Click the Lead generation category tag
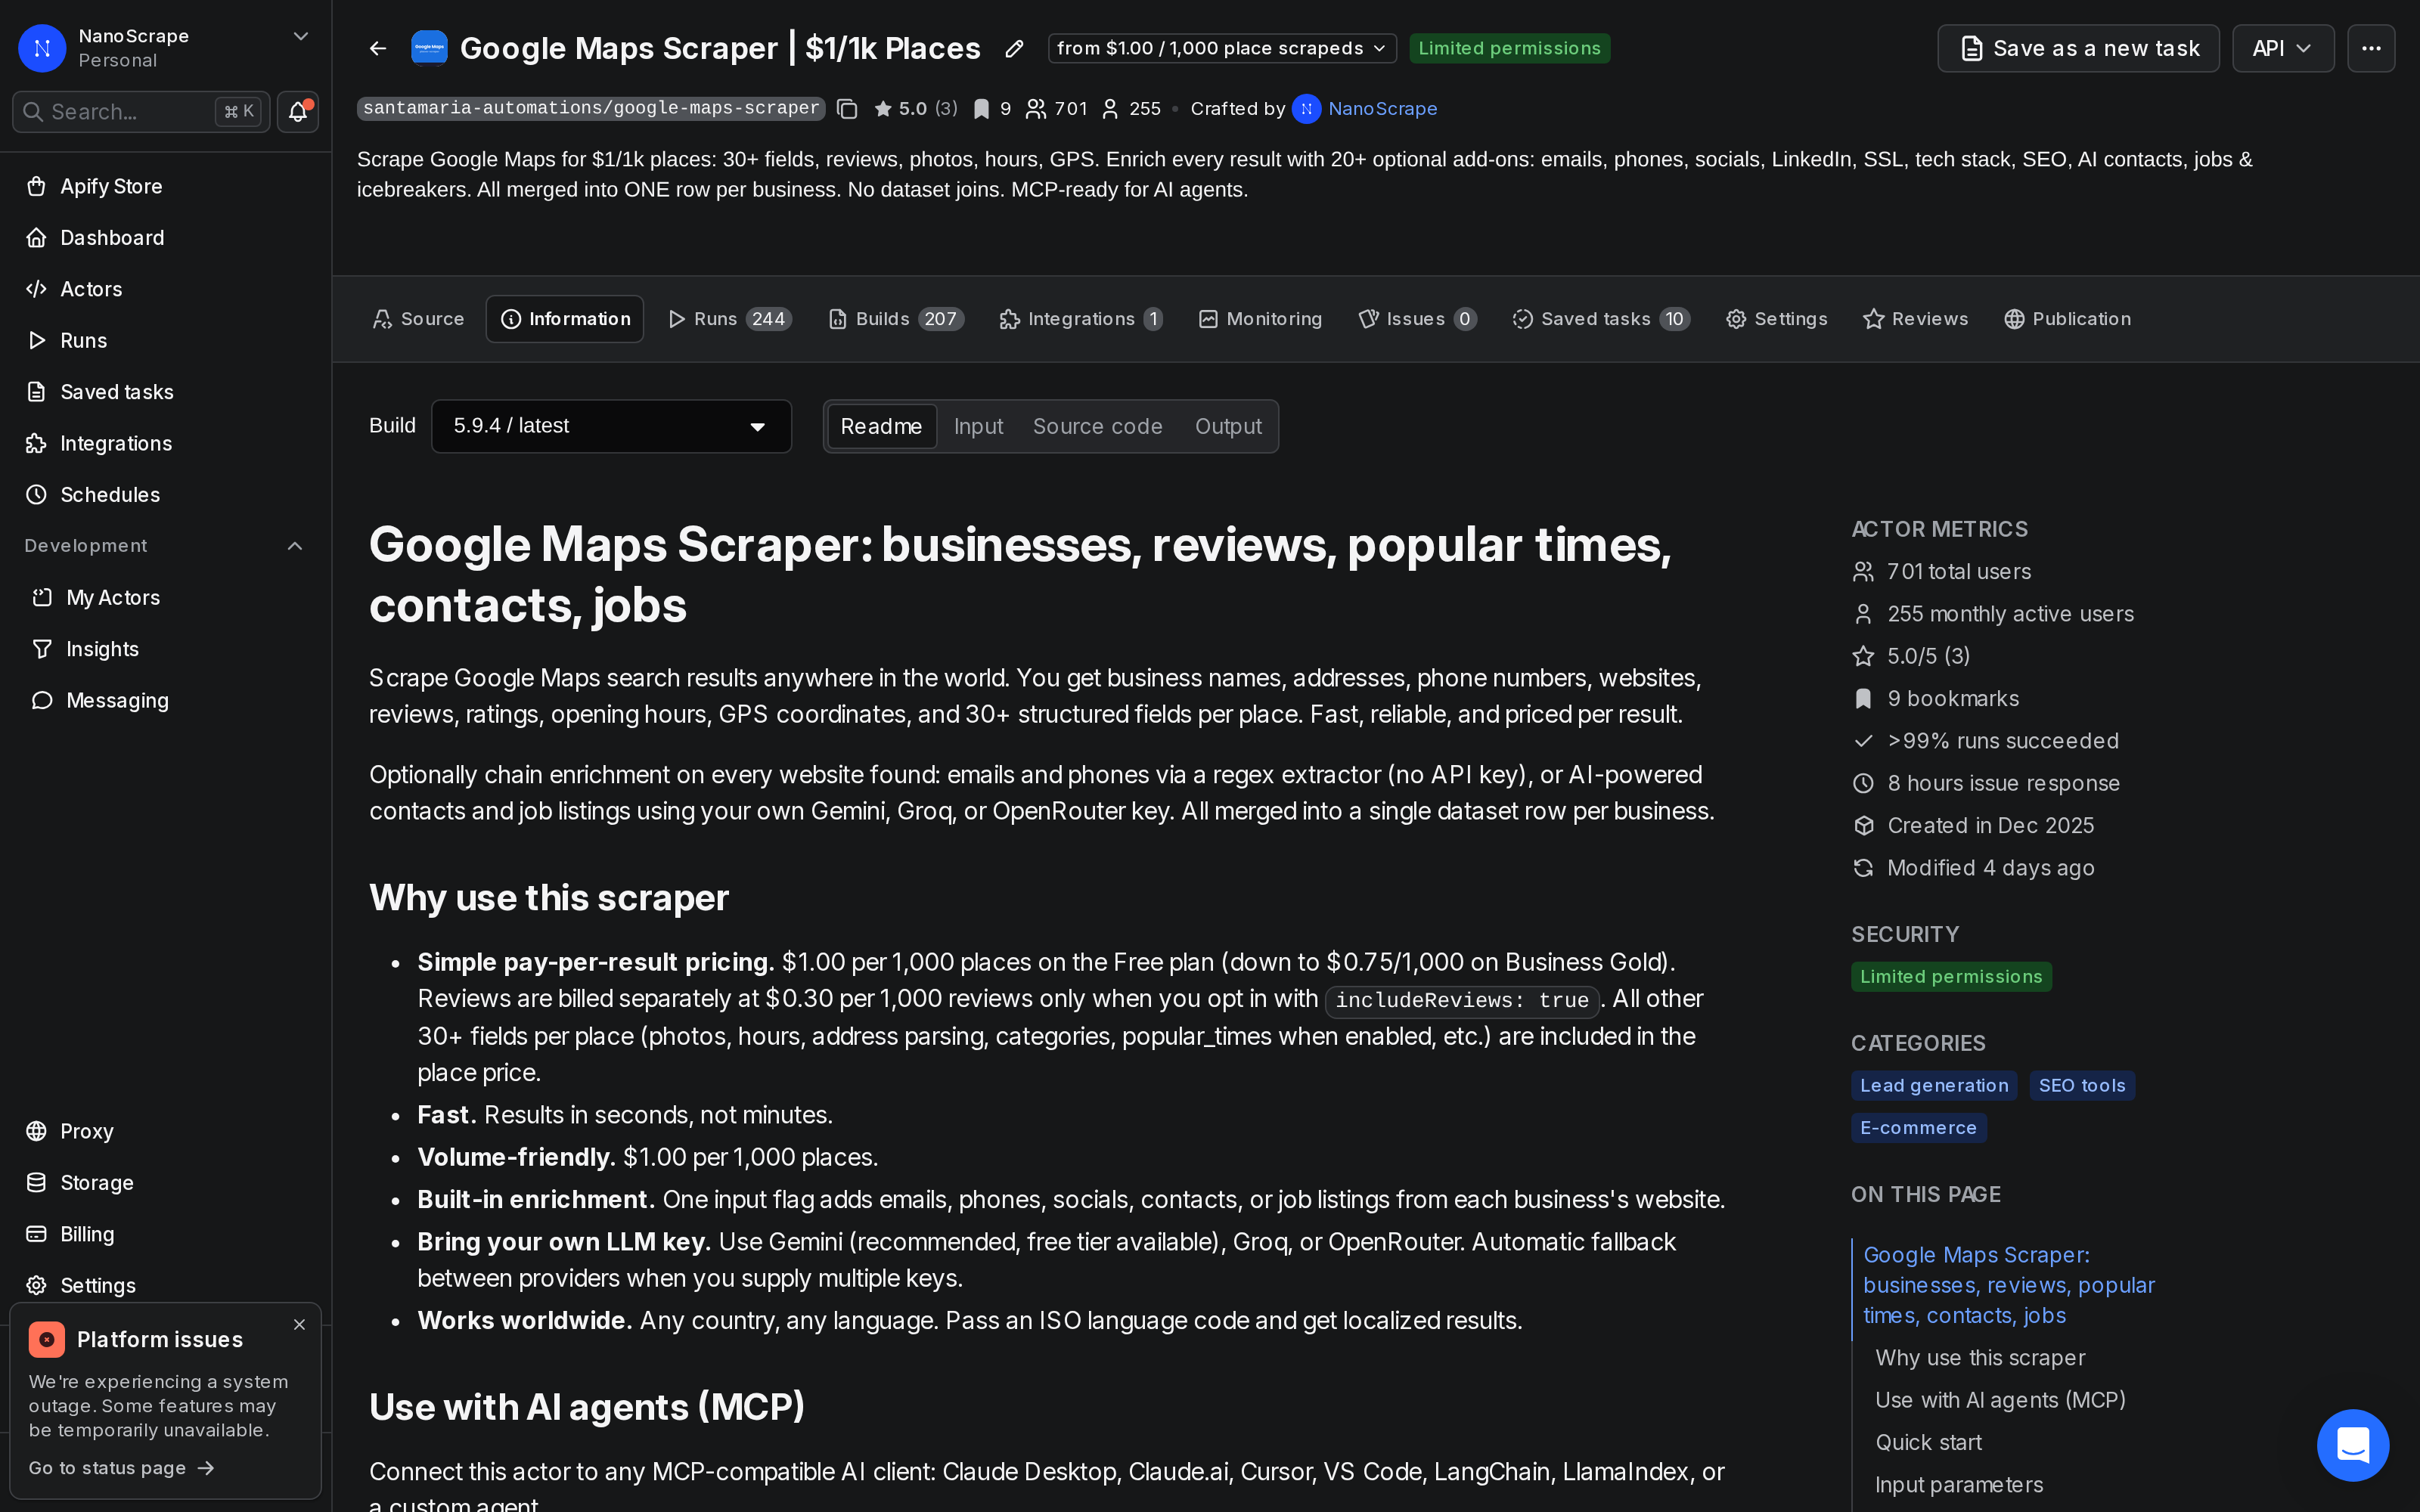This screenshot has height=1512, width=2420. point(1933,1086)
